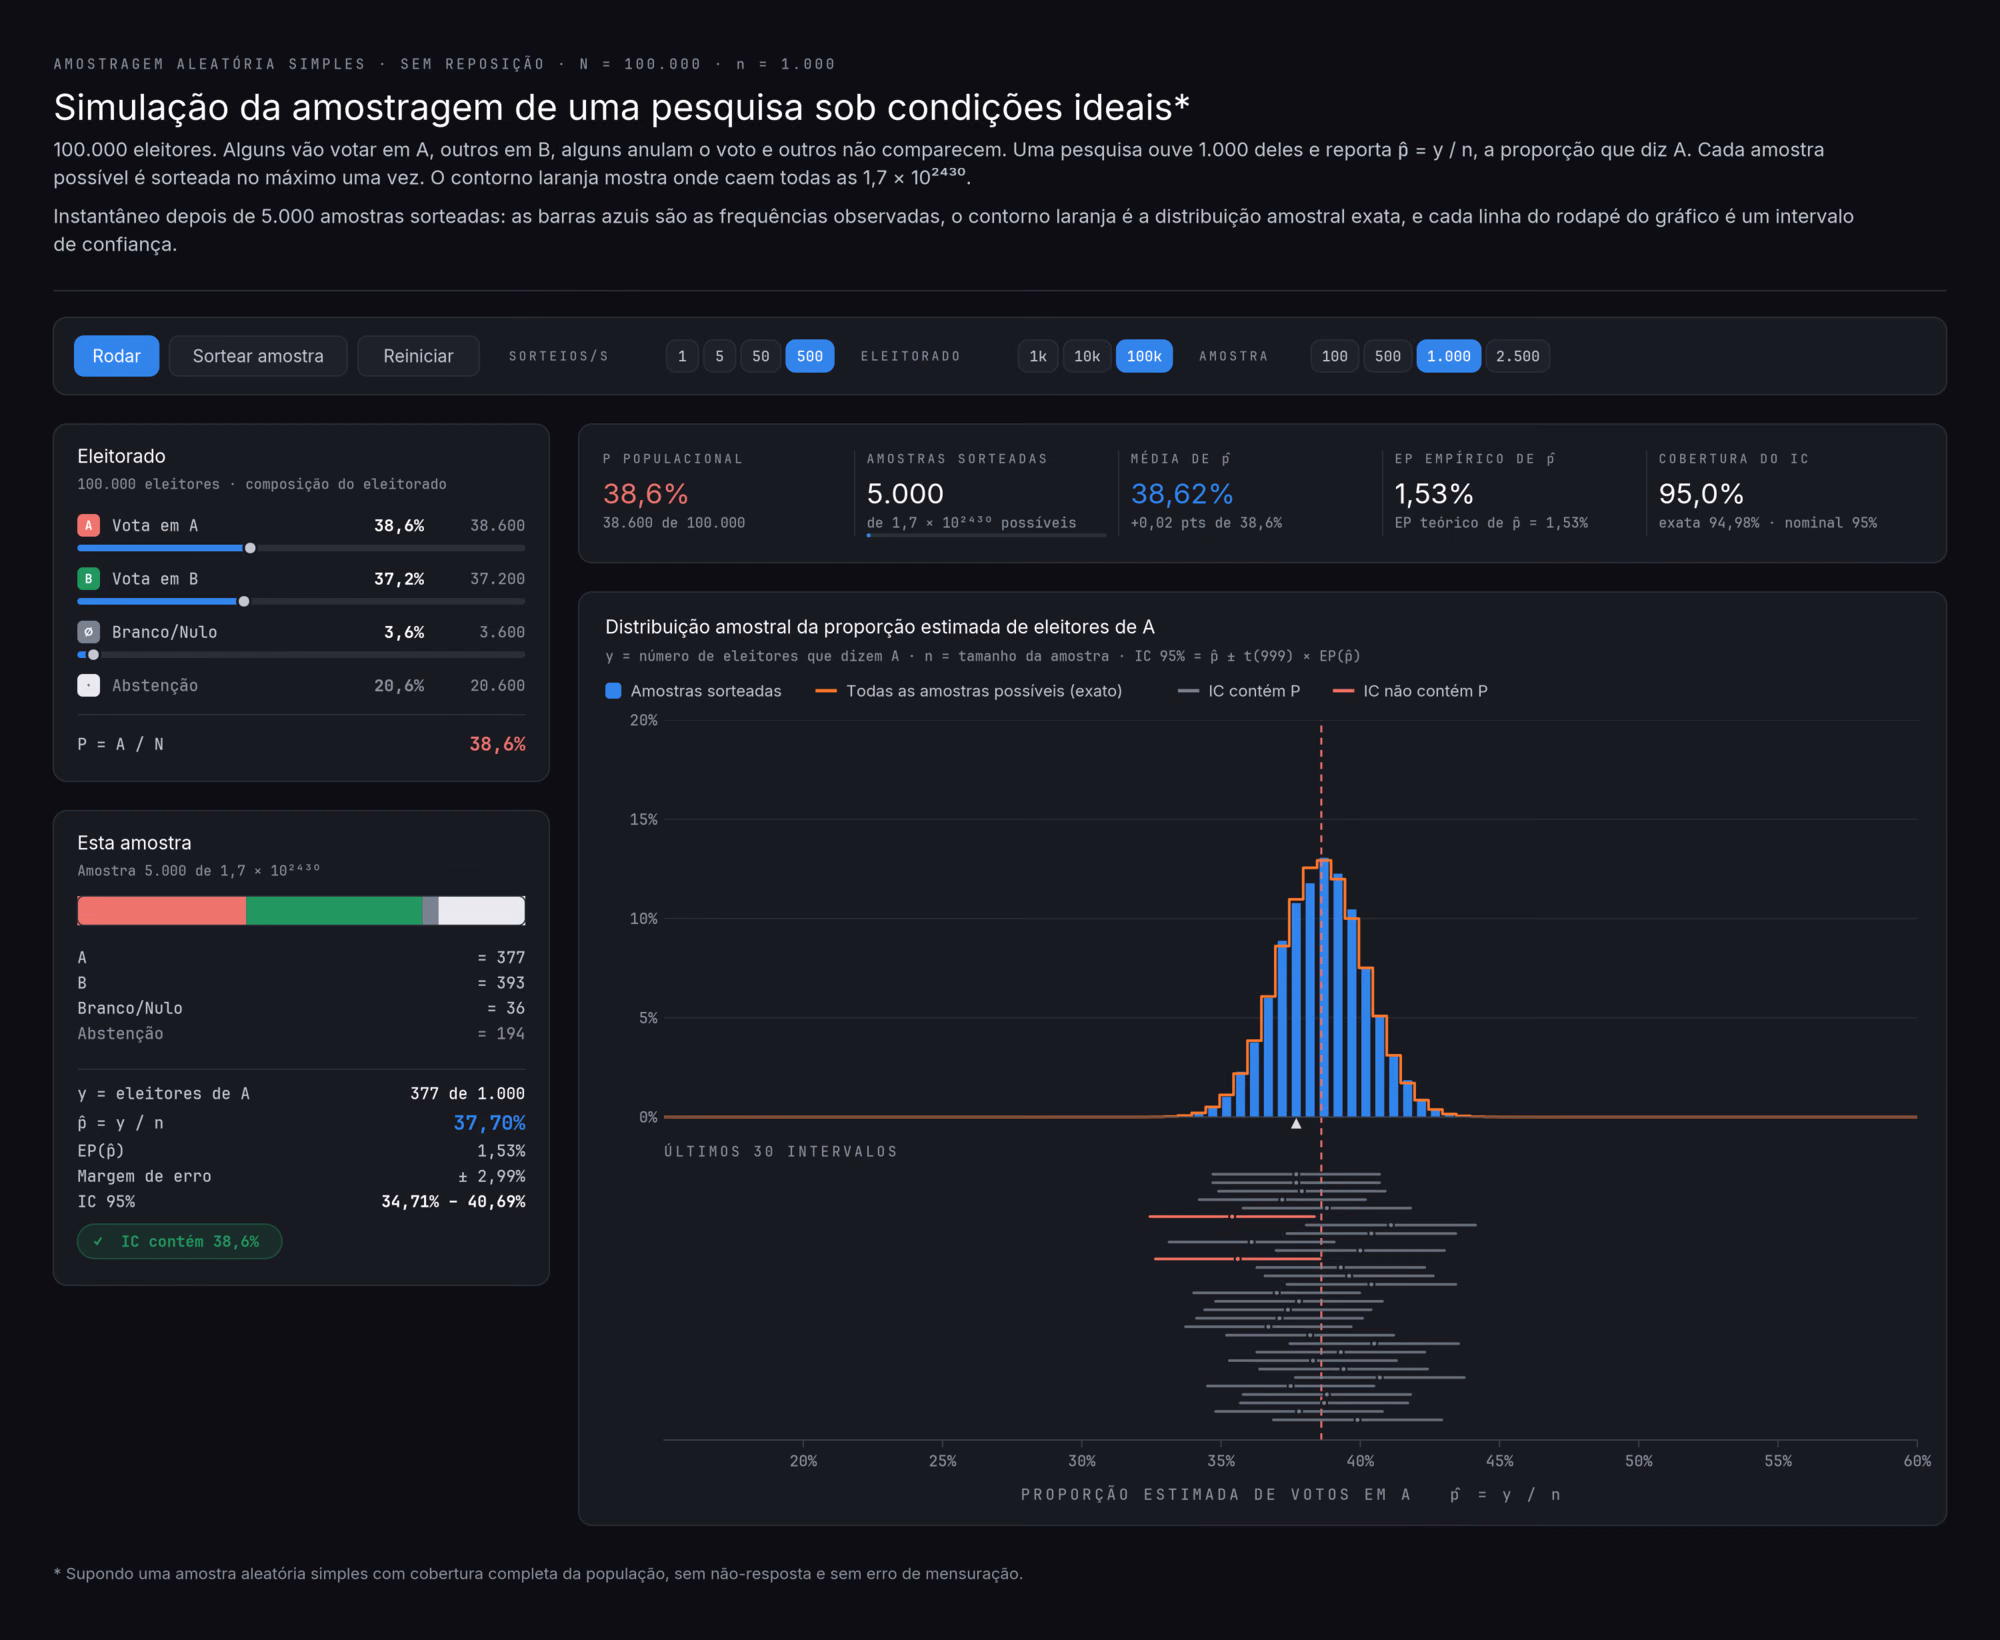The width and height of the screenshot is (2000, 1640).
Task: Set amostra size to 100
Action: pyautogui.click(x=1335, y=356)
